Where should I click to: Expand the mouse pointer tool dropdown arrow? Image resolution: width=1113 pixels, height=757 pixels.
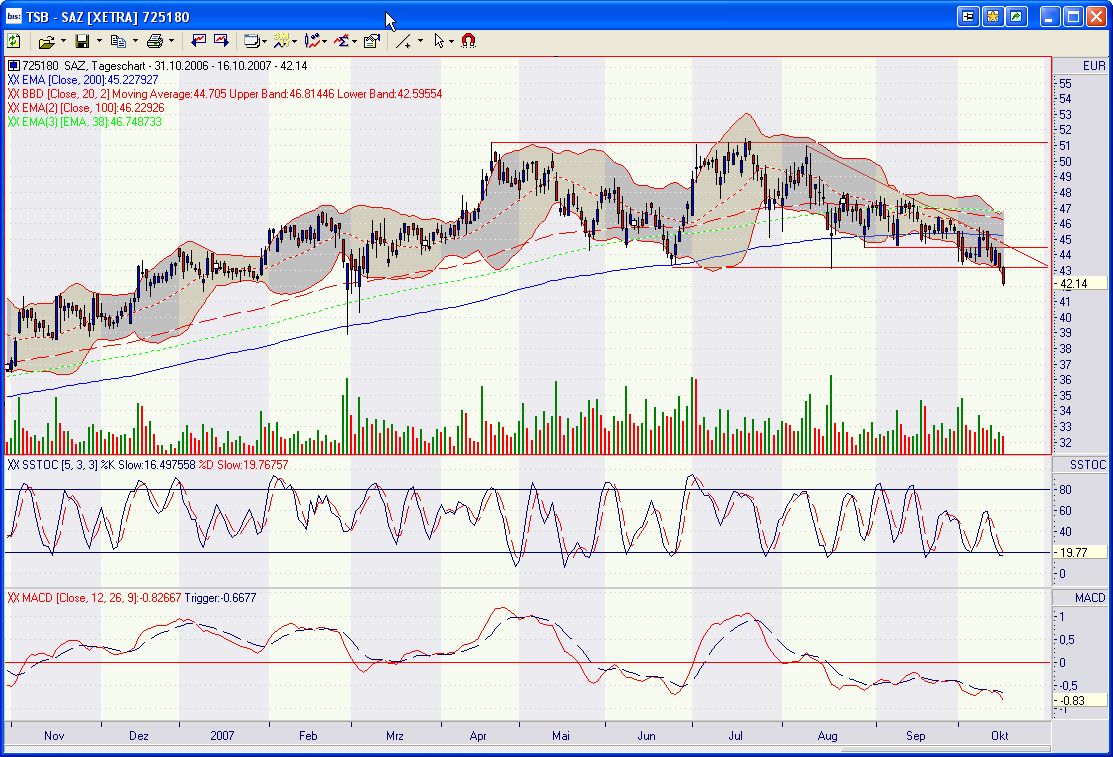tap(452, 41)
